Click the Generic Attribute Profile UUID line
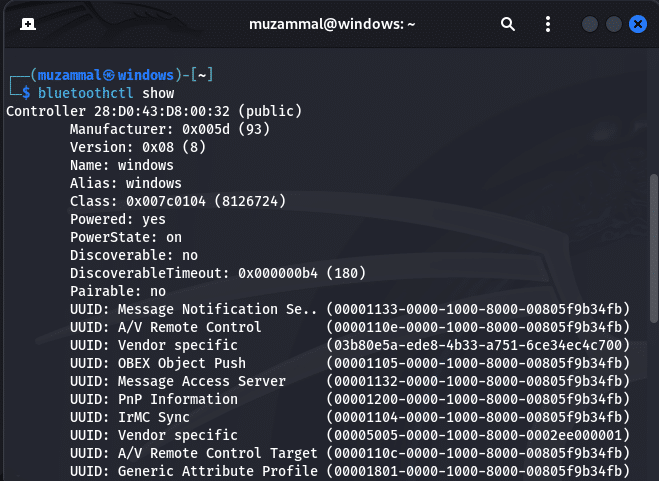The image size is (659, 481). (x=348, y=471)
